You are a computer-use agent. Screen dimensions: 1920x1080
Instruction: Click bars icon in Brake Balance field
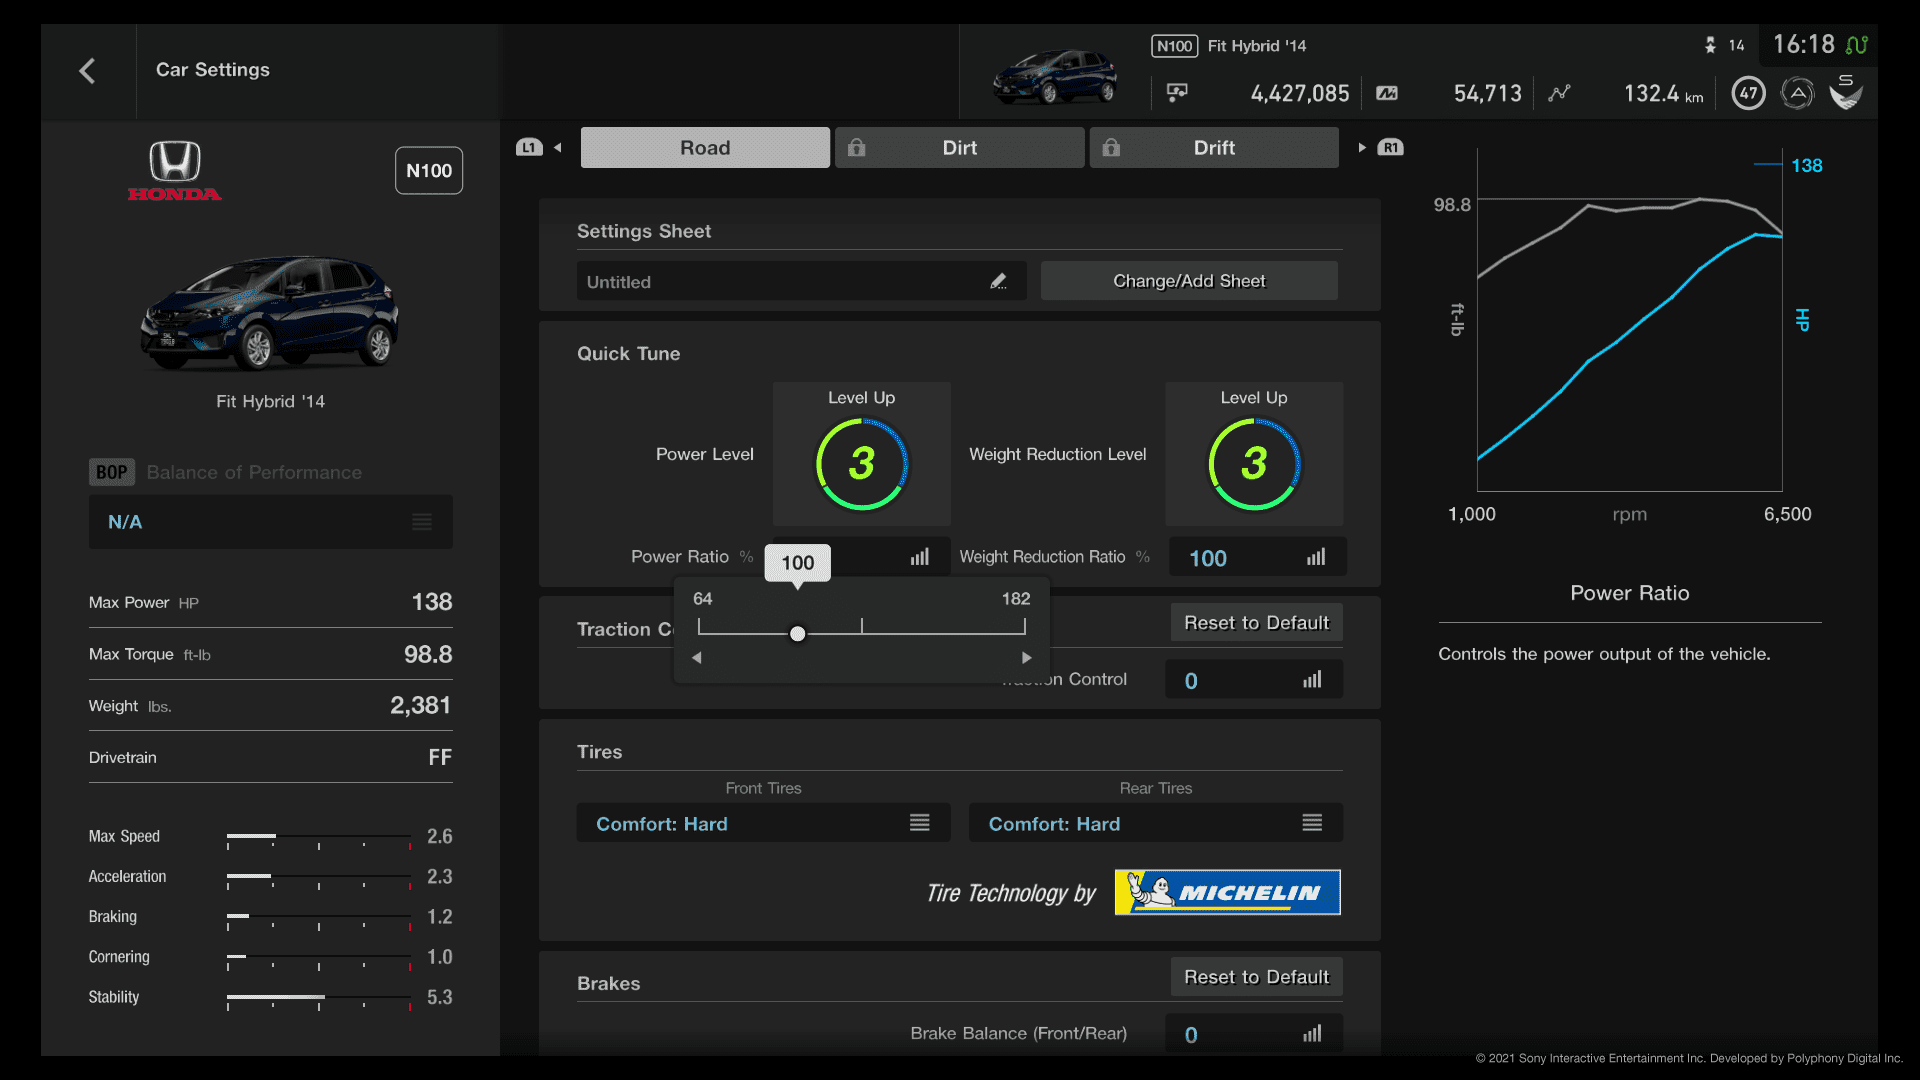[1312, 1034]
